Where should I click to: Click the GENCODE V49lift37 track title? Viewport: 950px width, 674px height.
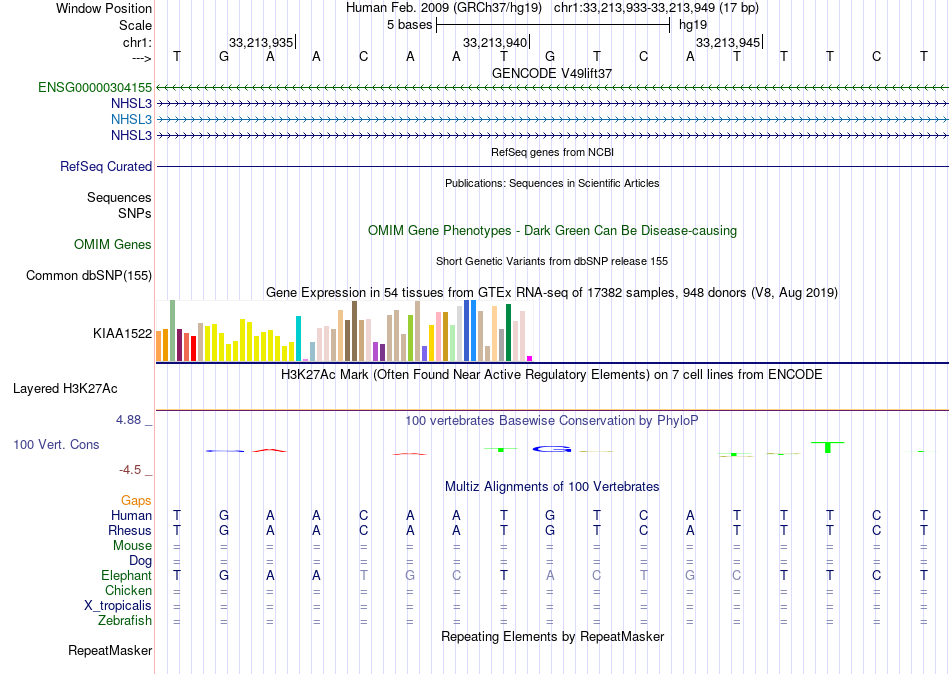(x=552, y=73)
